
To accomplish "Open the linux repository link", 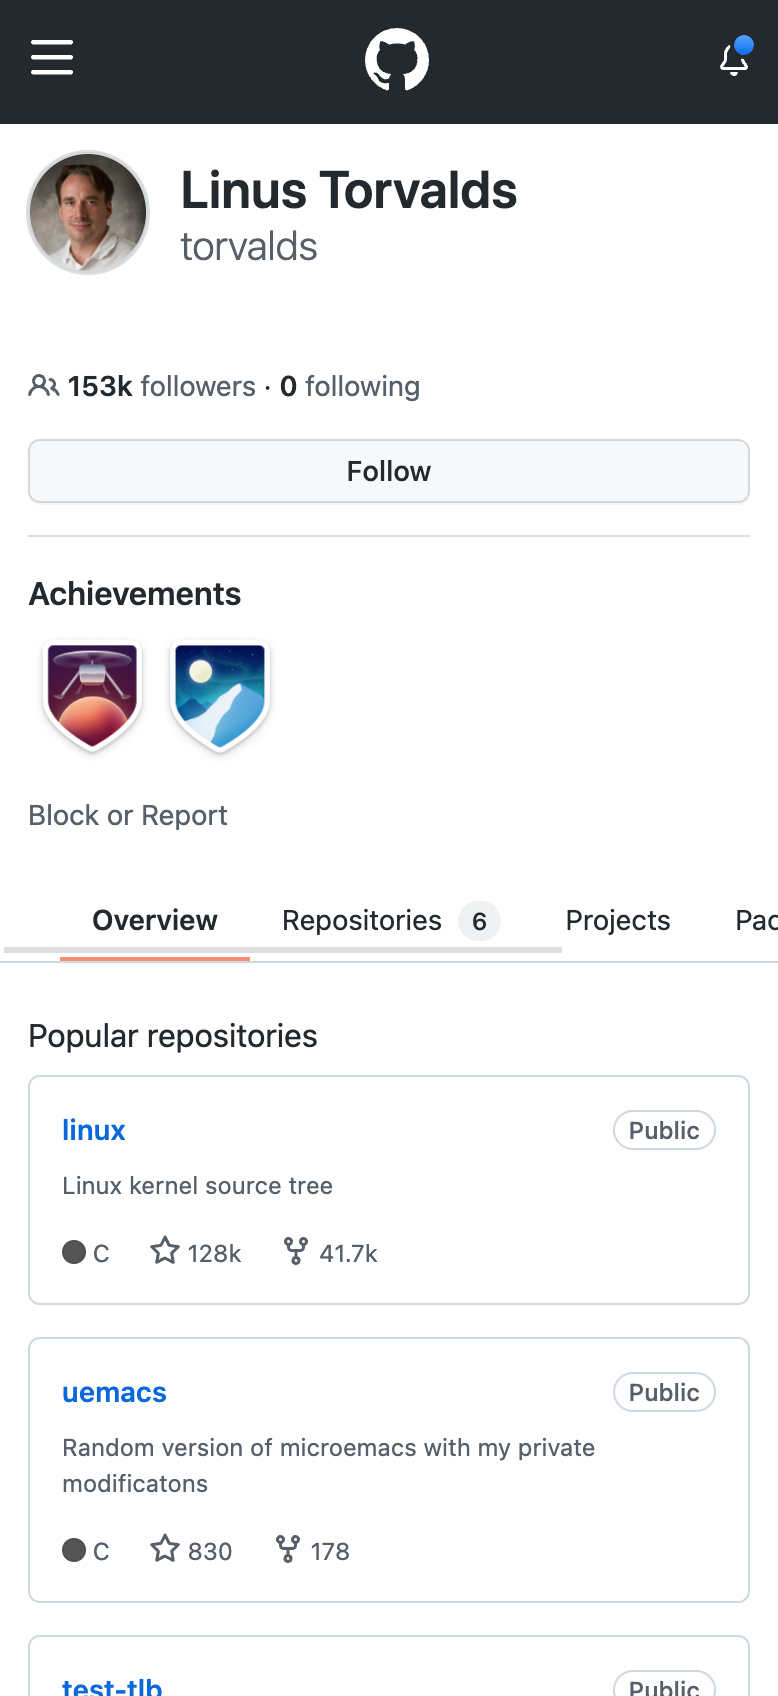I will (94, 1130).
